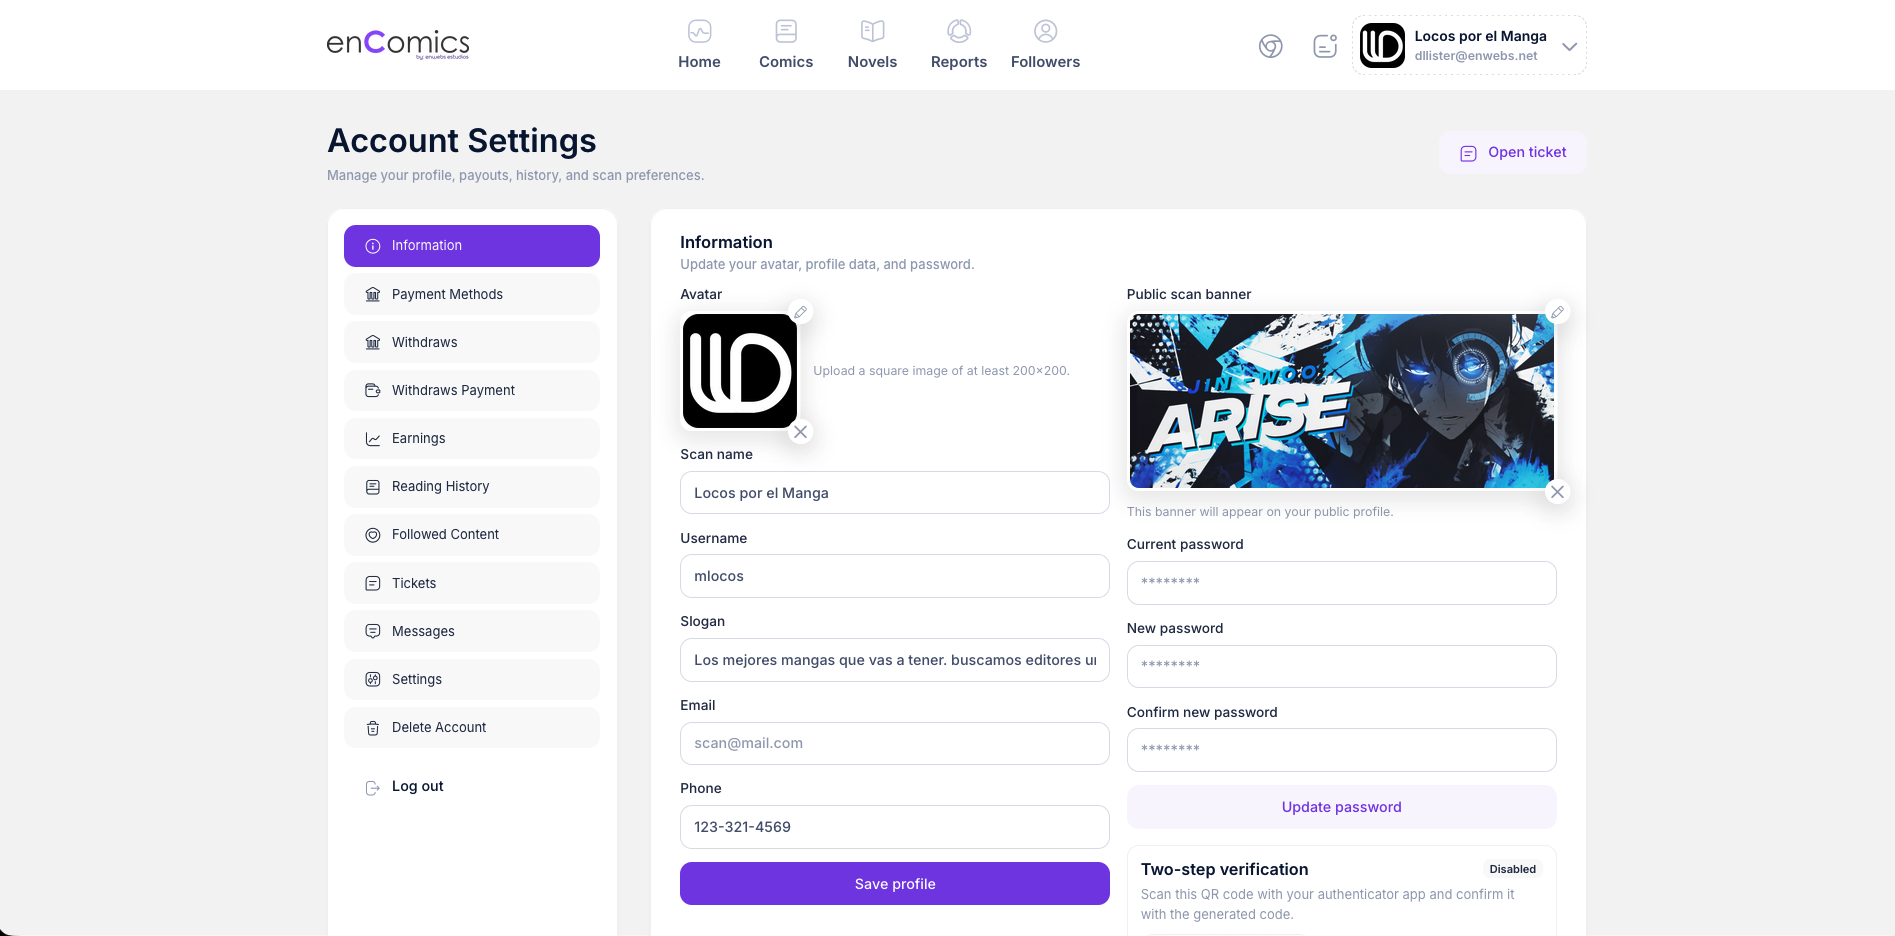Focus the Slogan field
1895x936 pixels.
[895, 660]
